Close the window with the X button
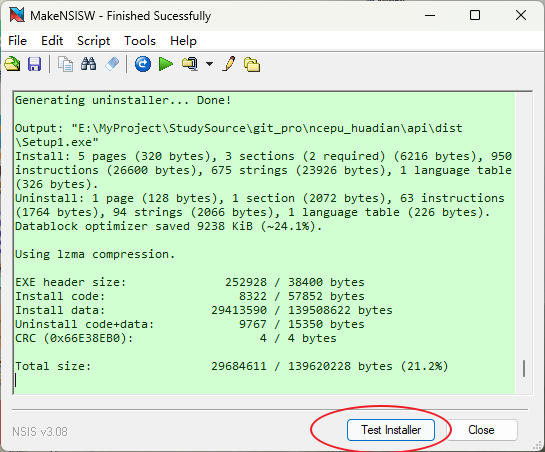Viewport: 545px width, 452px height. point(521,15)
